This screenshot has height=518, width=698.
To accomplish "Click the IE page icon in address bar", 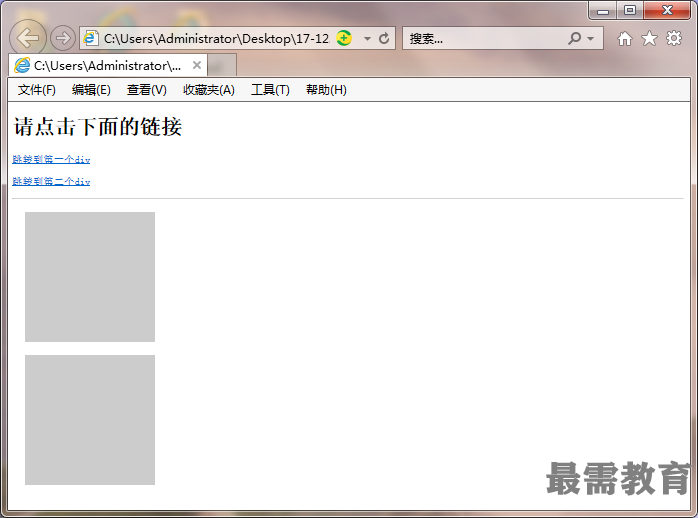I will (x=91, y=38).
